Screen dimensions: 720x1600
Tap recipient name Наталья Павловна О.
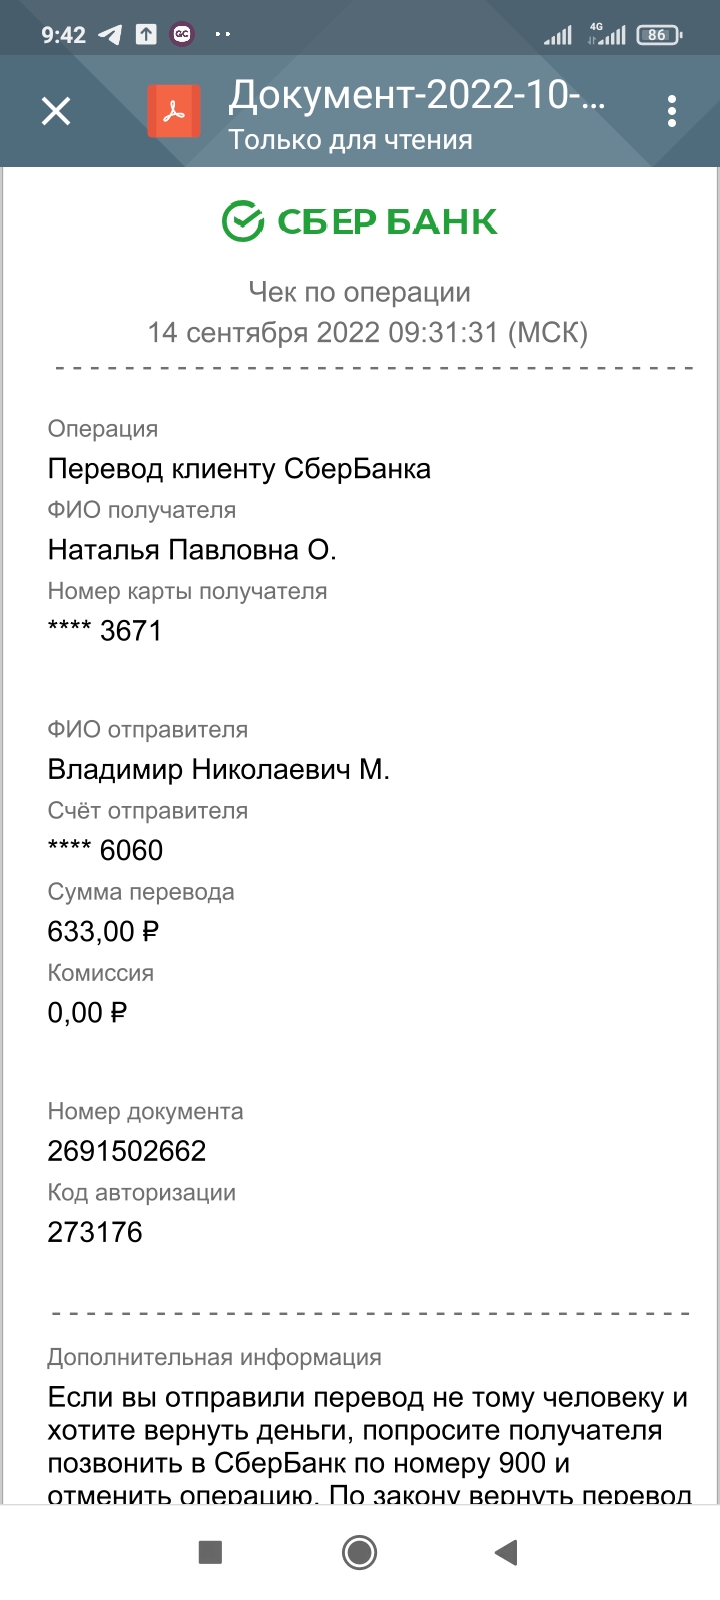pyautogui.click(x=192, y=550)
